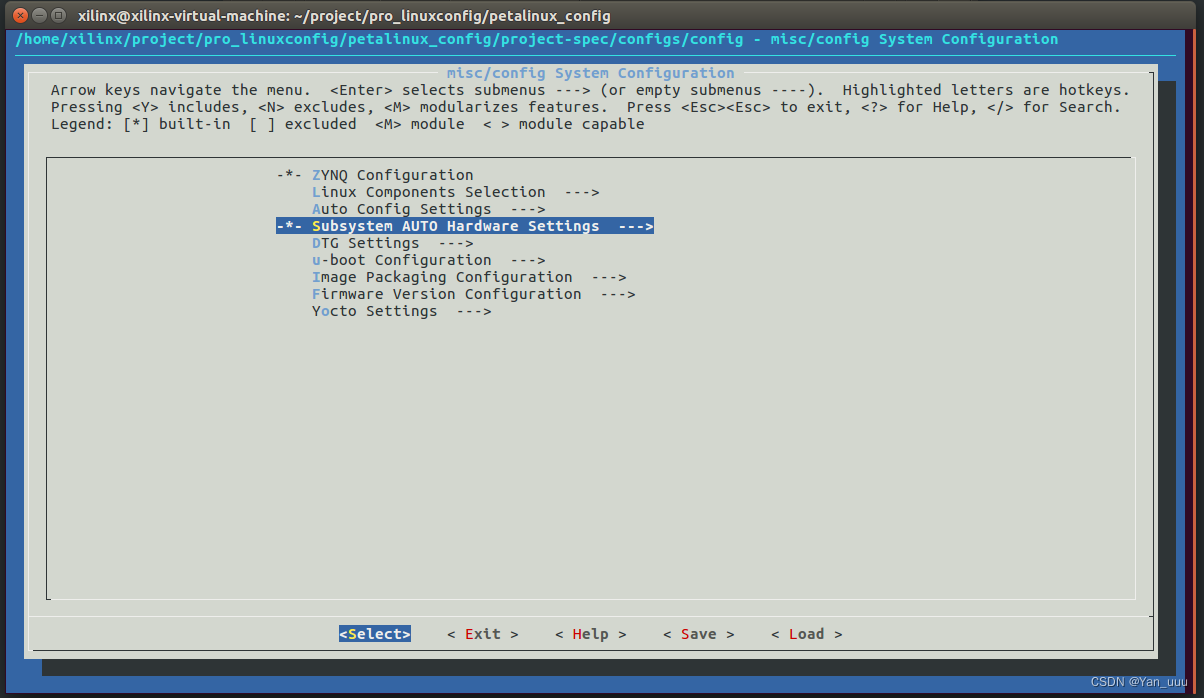Expand the Yocto Settings submenu

tap(375, 310)
